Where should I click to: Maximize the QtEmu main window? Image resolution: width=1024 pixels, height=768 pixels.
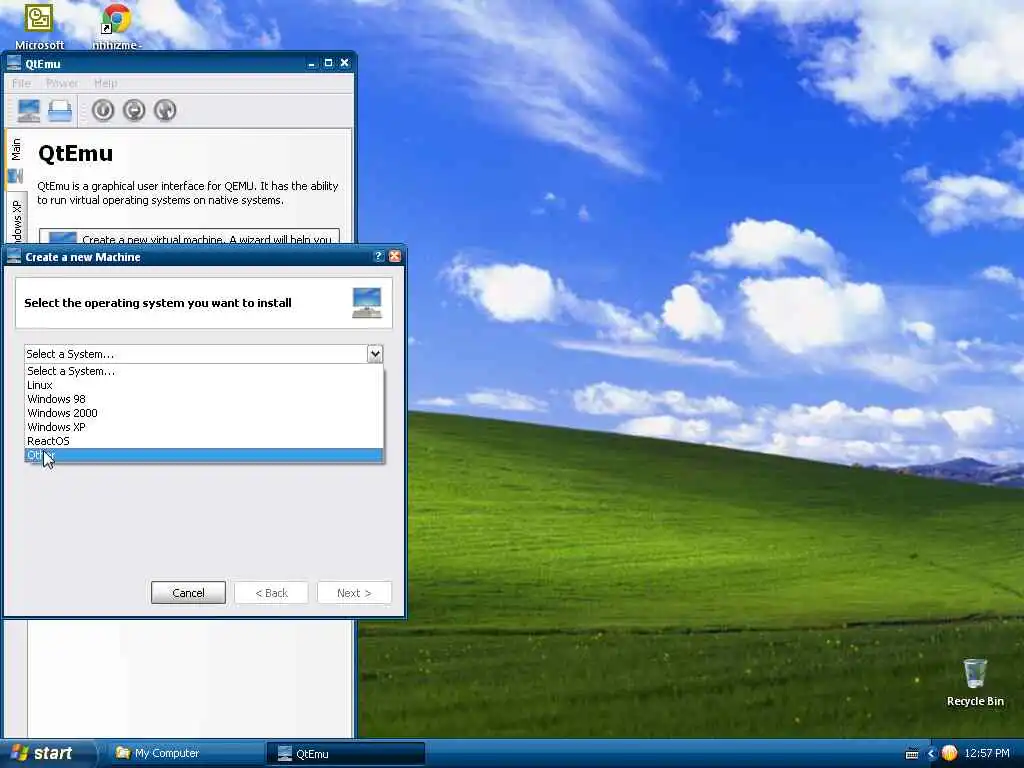pyautogui.click(x=328, y=63)
